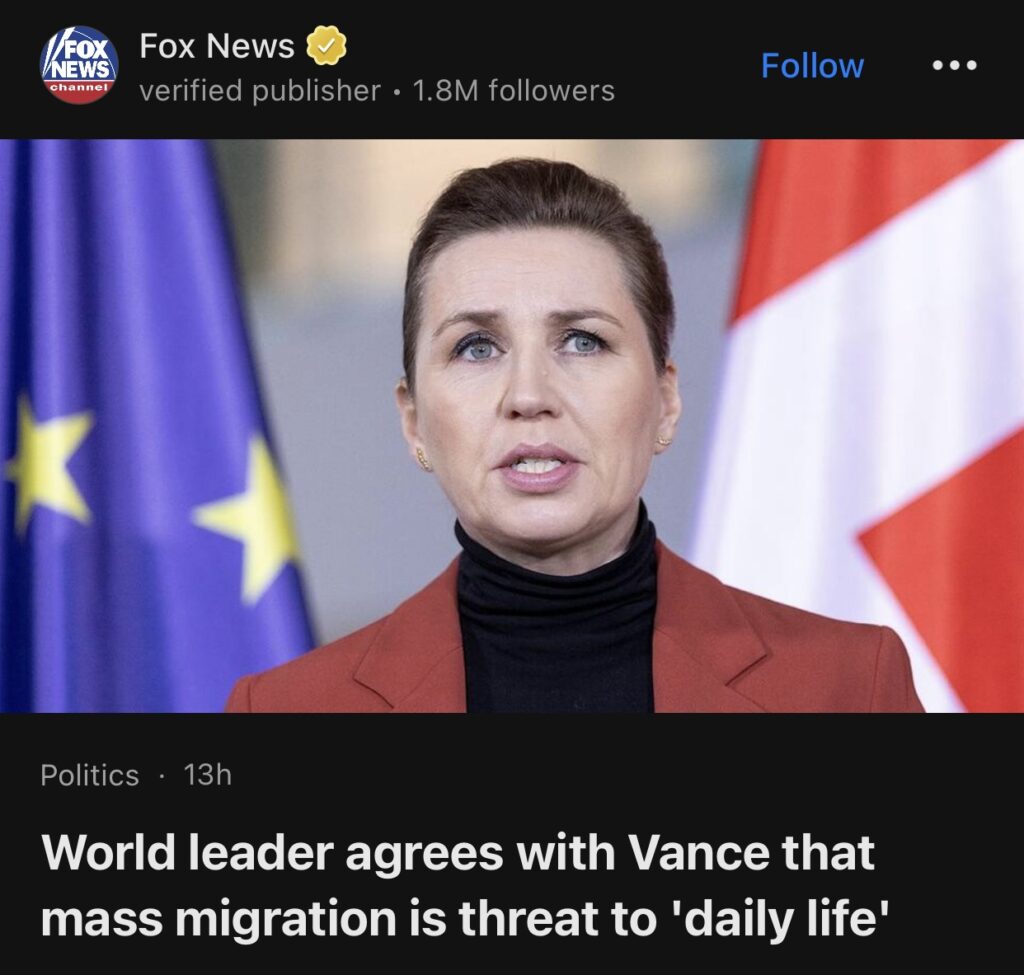Open the 'World leader agrees with Vance' headline
The width and height of the screenshot is (1024, 975).
pos(465,885)
